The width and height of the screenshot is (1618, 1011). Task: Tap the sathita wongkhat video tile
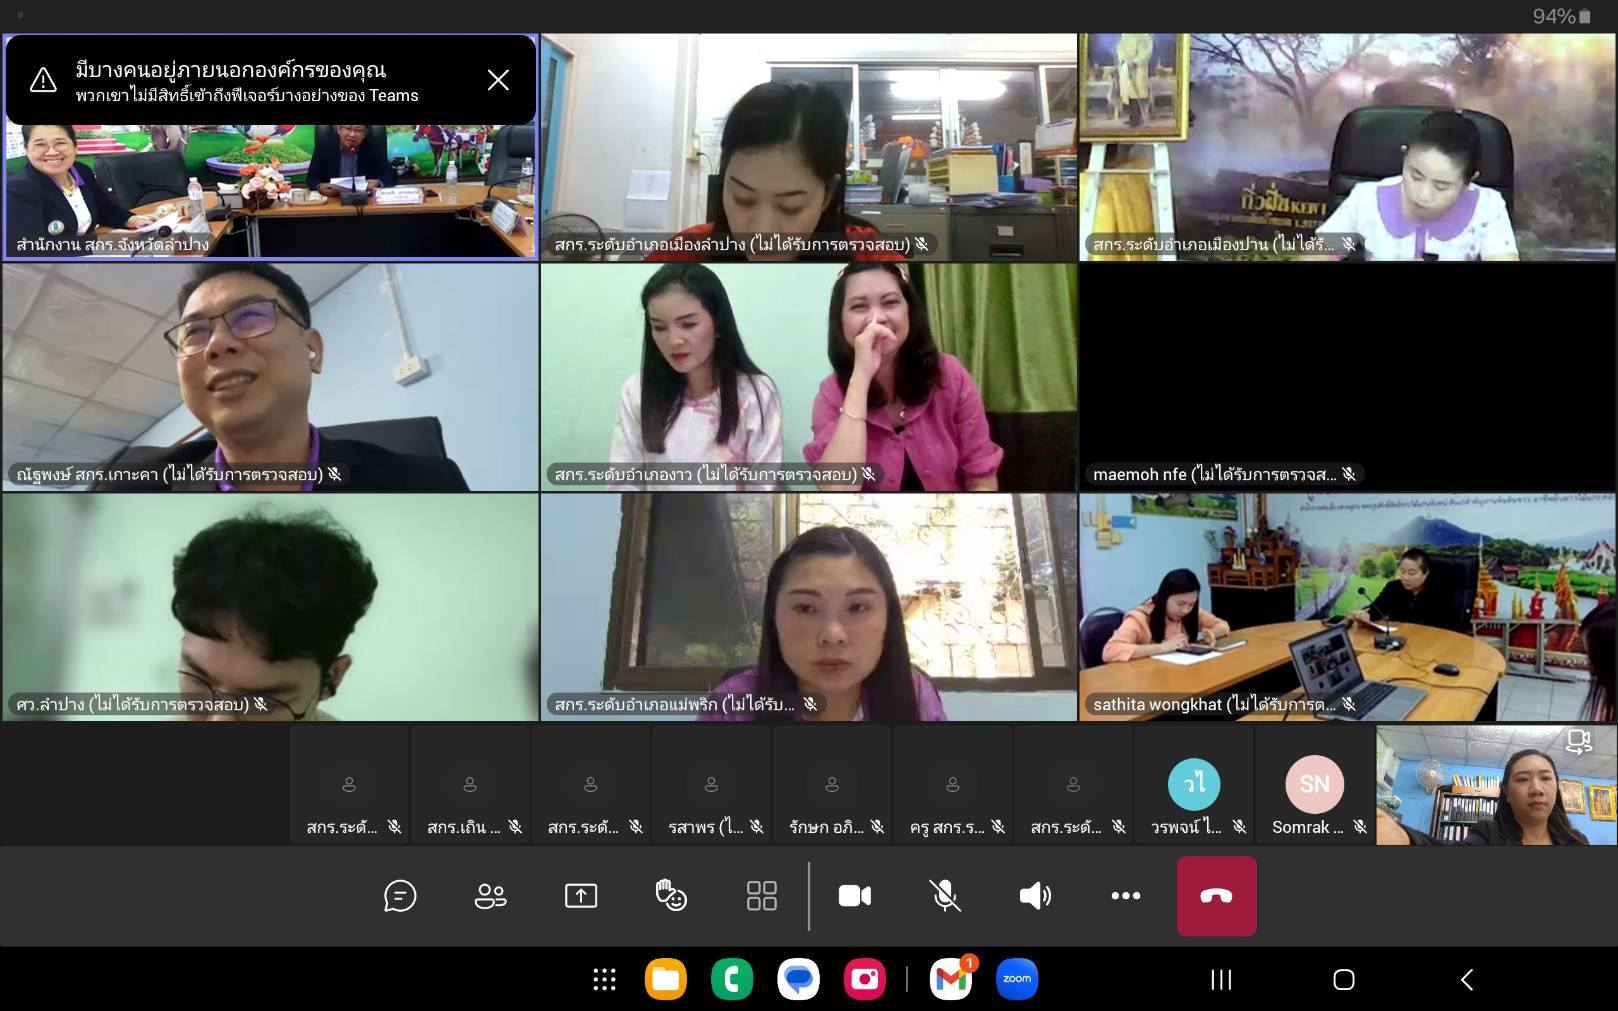pyautogui.click(x=1346, y=606)
